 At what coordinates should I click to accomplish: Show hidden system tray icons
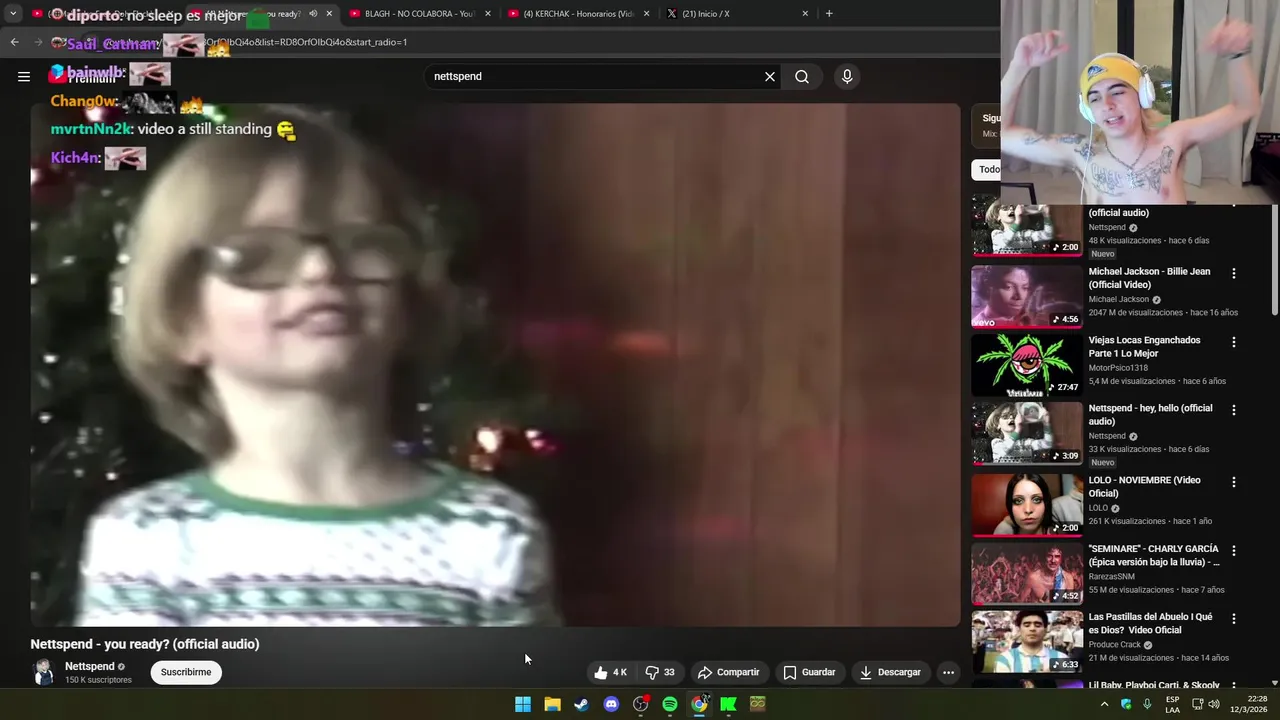pos(1104,704)
